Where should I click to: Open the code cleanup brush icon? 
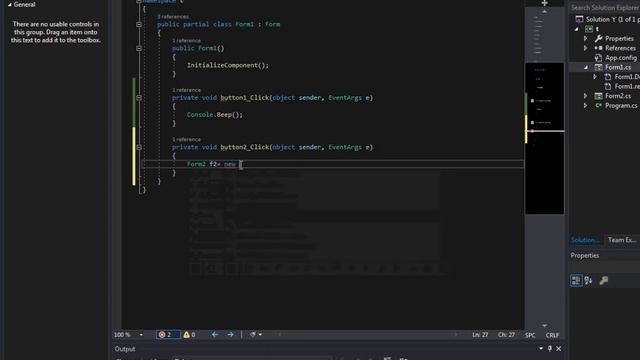pos(253,335)
